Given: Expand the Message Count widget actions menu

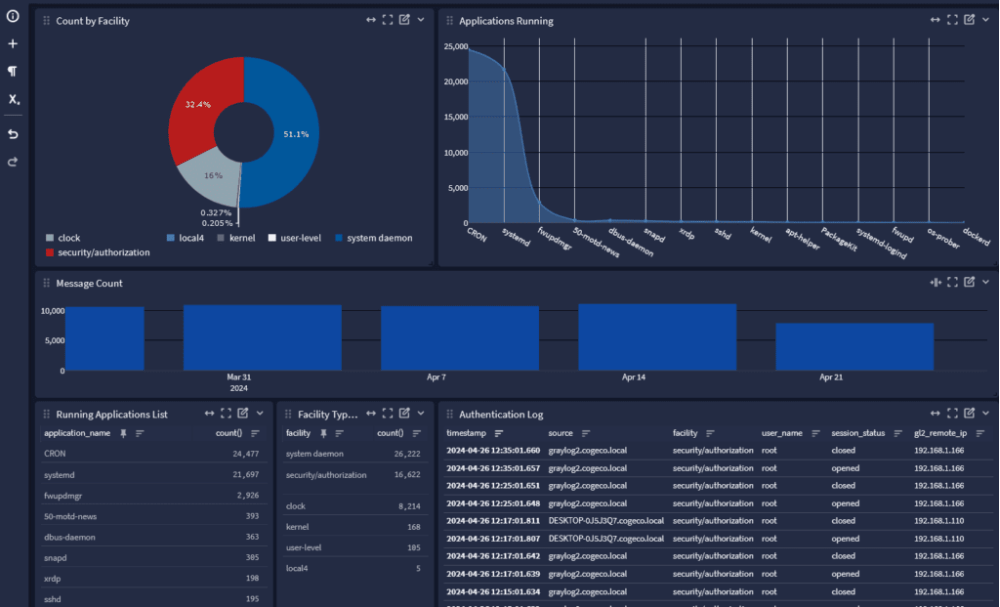Looking at the screenshot, I should pos(985,283).
